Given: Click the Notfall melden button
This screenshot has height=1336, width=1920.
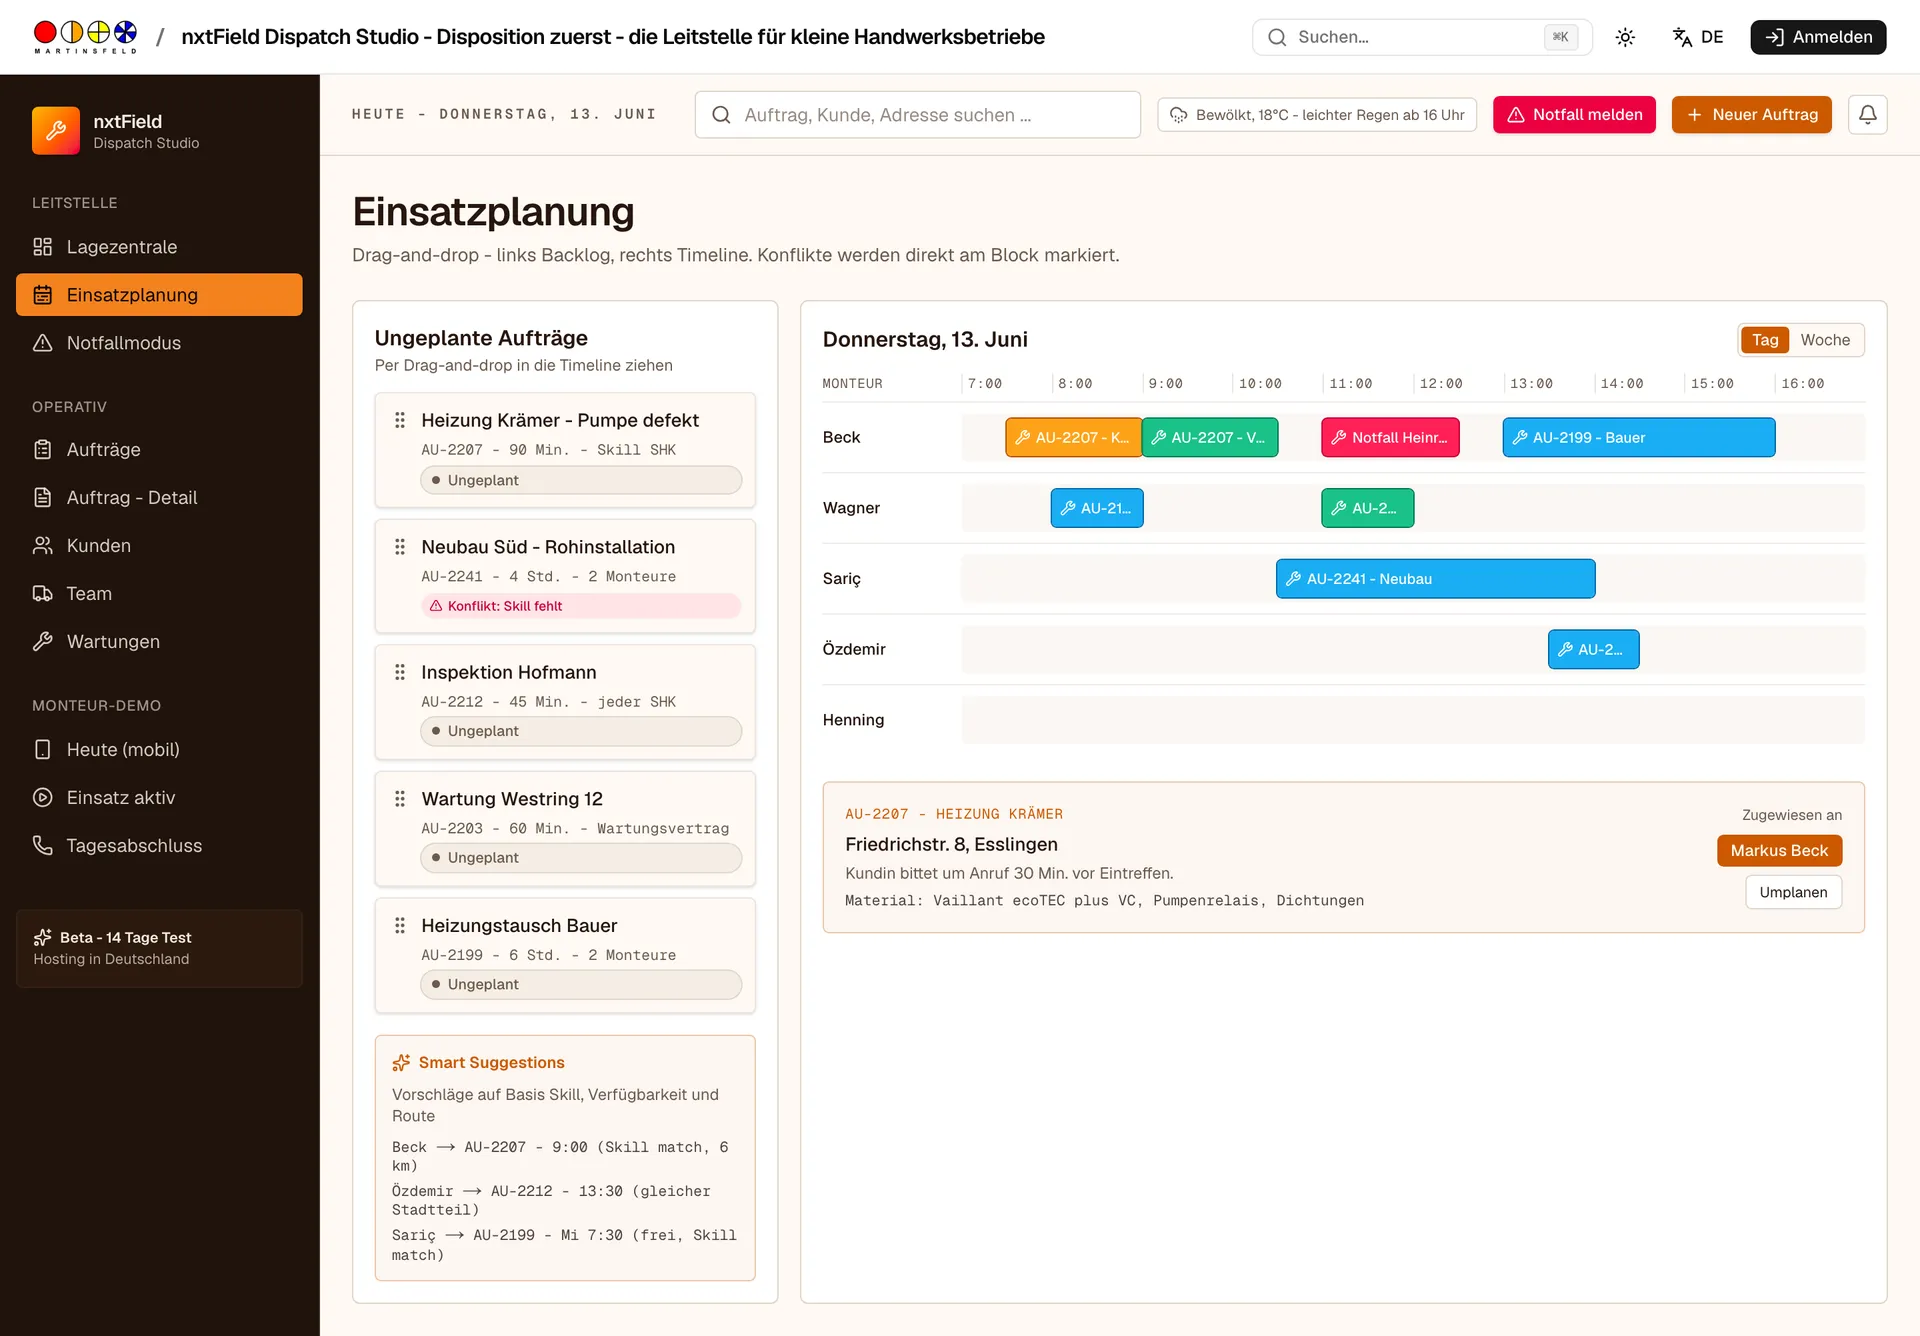Looking at the screenshot, I should pyautogui.click(x=1574, y=115).
